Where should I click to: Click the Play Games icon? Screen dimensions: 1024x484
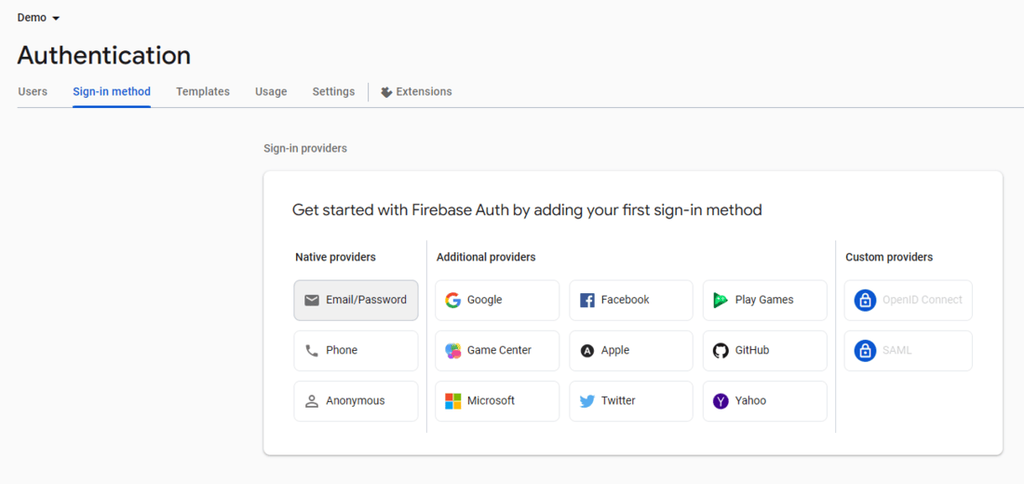coord(721,300)
